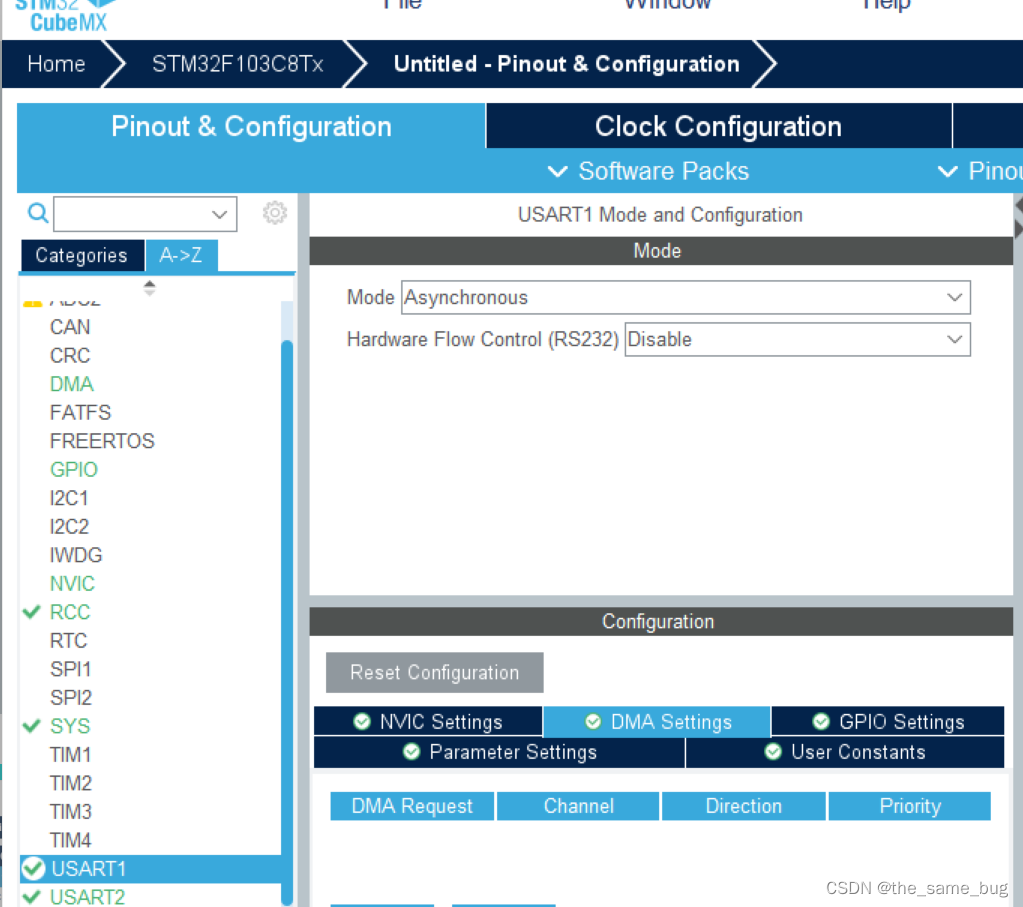Select TIM2 in the peripheral list
The image size is (1023, 907).
coord(71,783)
